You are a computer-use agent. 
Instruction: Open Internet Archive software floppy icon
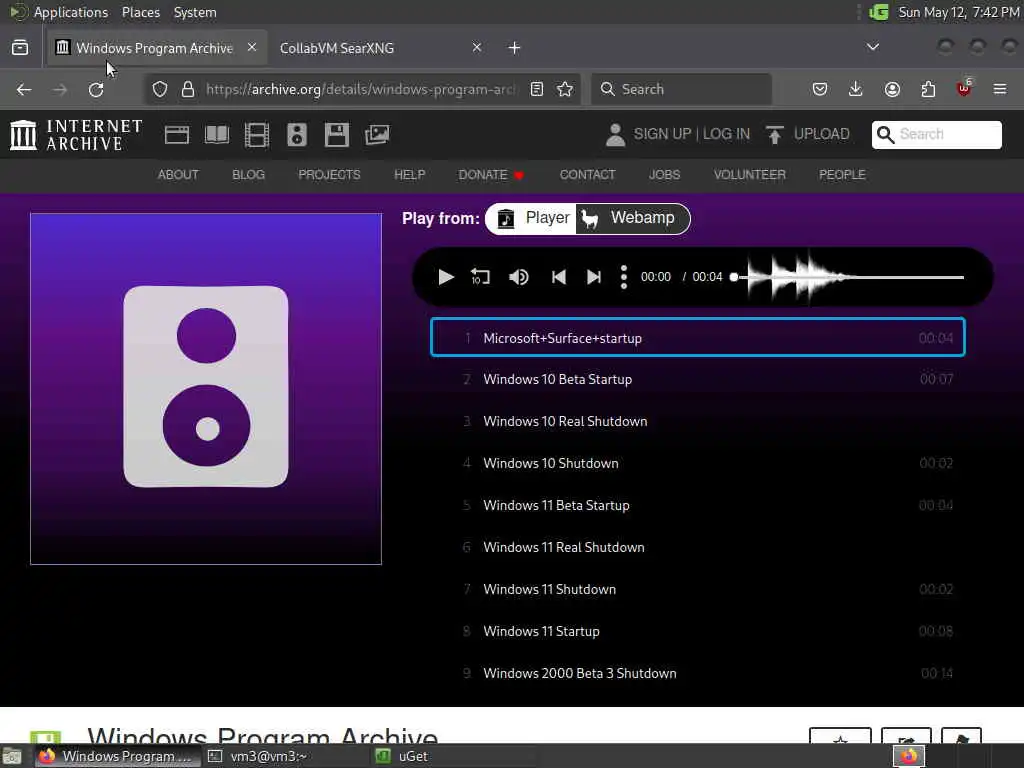pyautogui.click(x=336, y=135)
